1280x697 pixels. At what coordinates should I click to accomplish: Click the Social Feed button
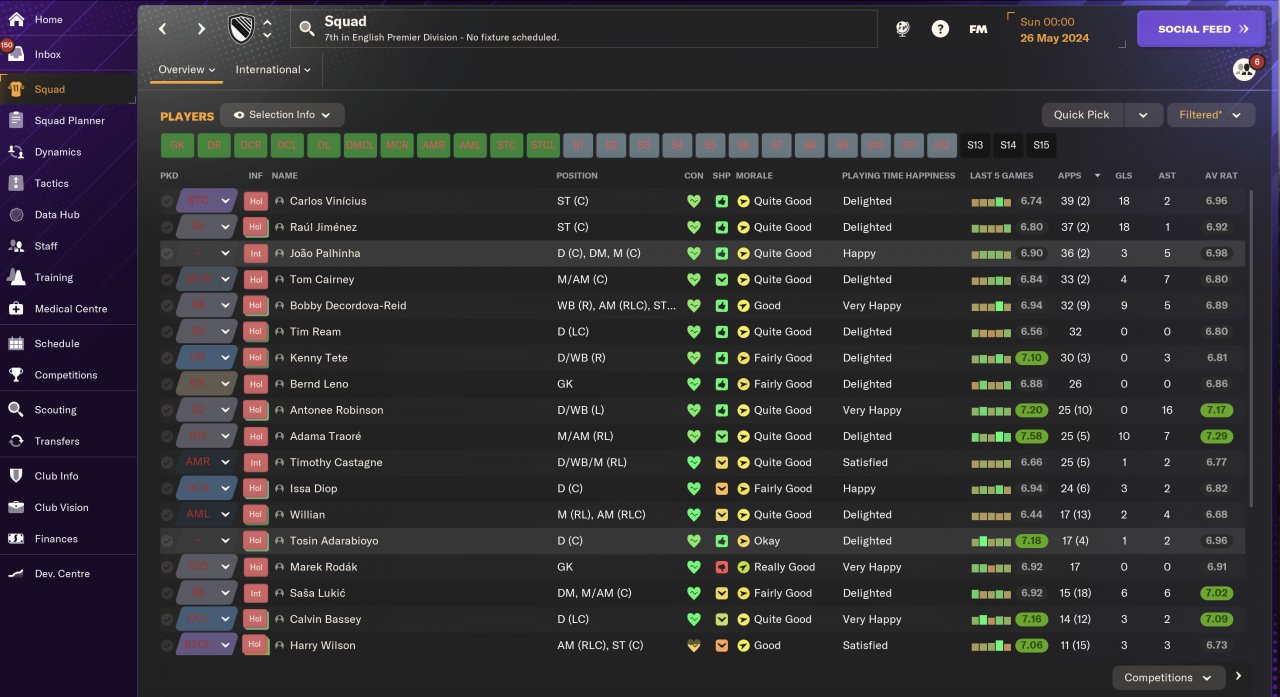point(1200,29)
